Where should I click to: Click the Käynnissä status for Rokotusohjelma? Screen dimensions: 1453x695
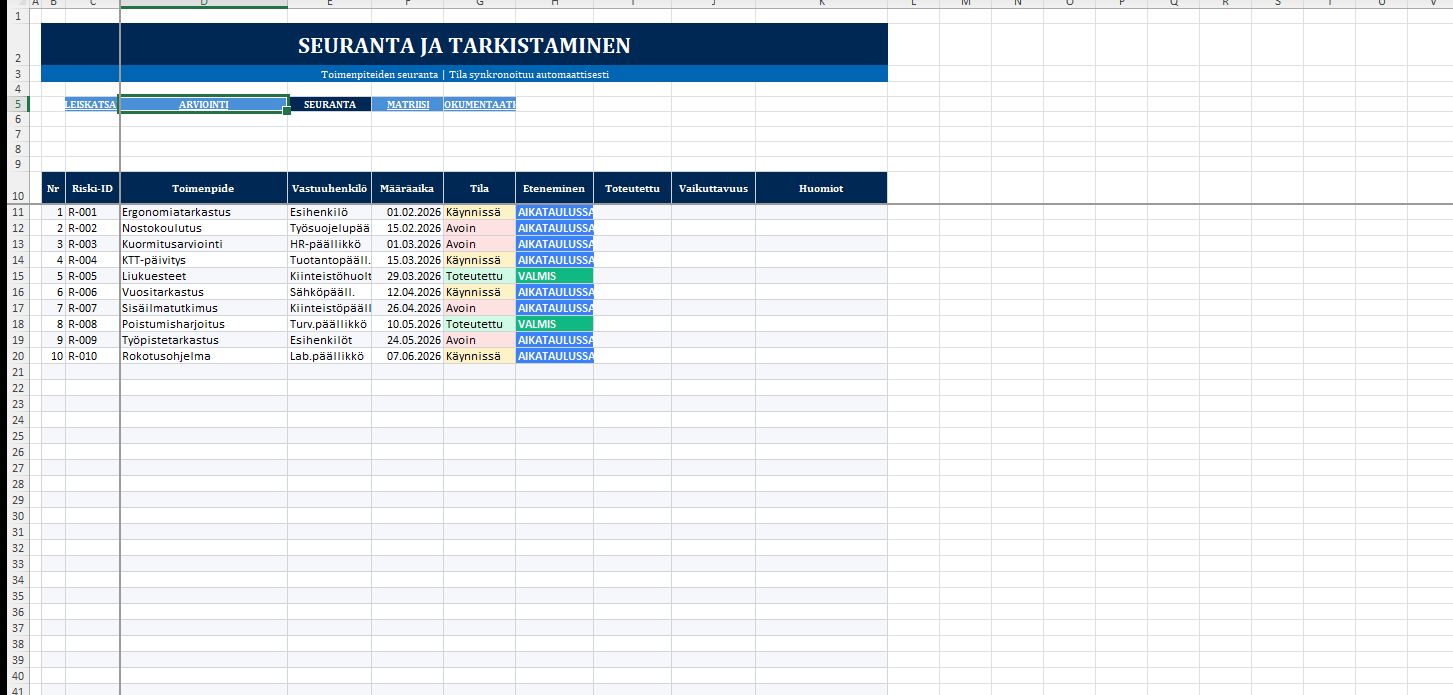point(479,356)
